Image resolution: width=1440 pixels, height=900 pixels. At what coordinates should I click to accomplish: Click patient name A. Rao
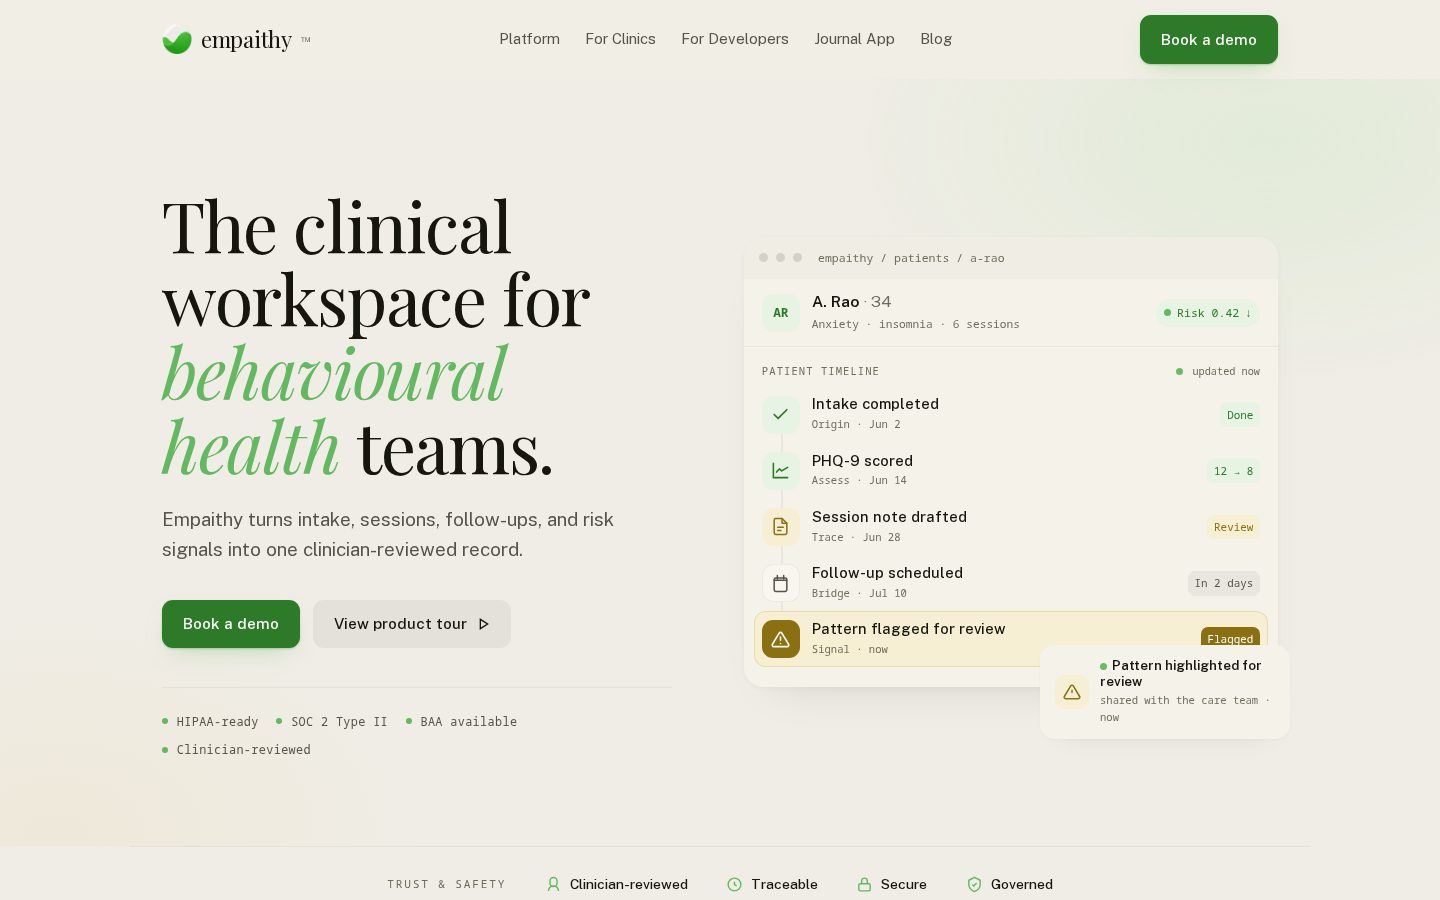coord(836,302)
